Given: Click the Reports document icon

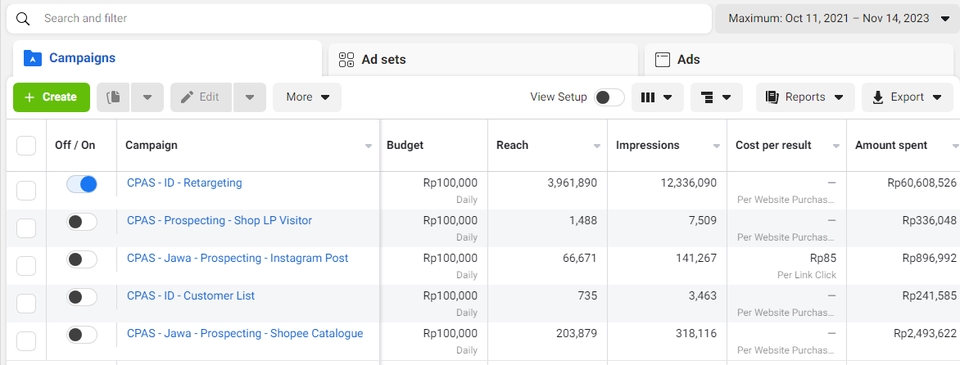Looking at the screenshot, I should 772,97.
